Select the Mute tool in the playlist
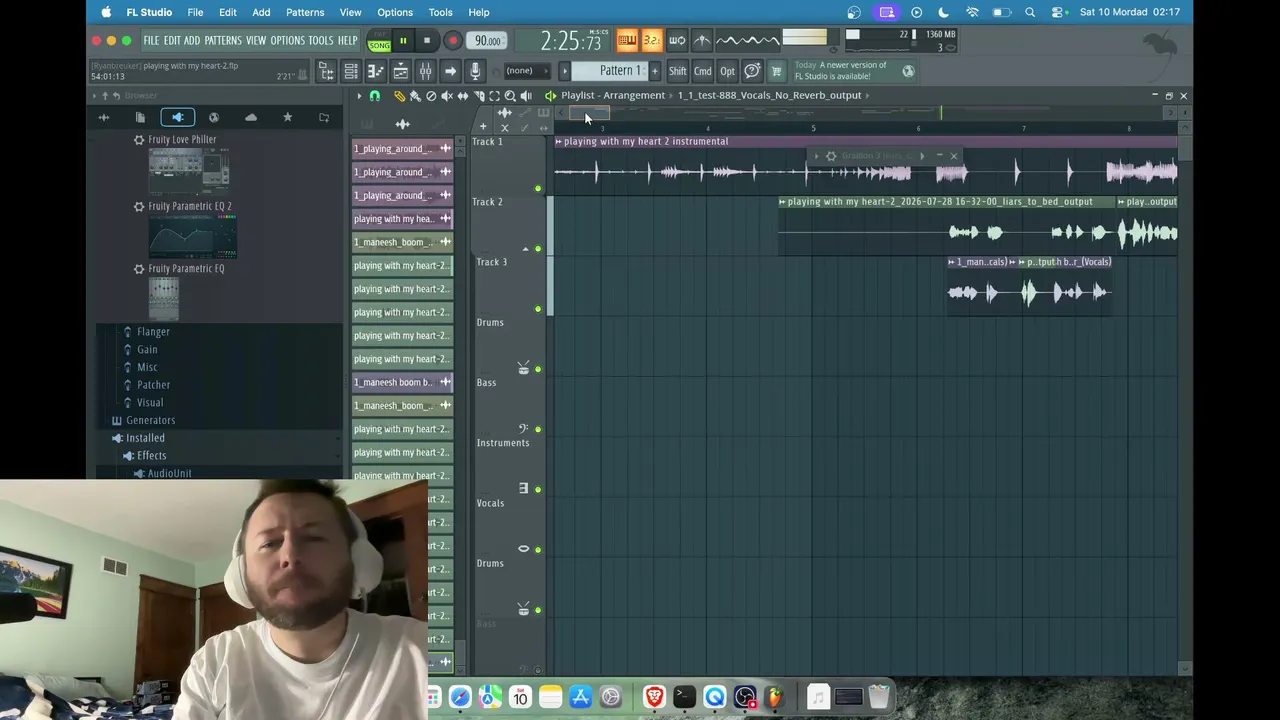Image resolution: width=1280 pixels, height=720 pixels. pos(447,96)
